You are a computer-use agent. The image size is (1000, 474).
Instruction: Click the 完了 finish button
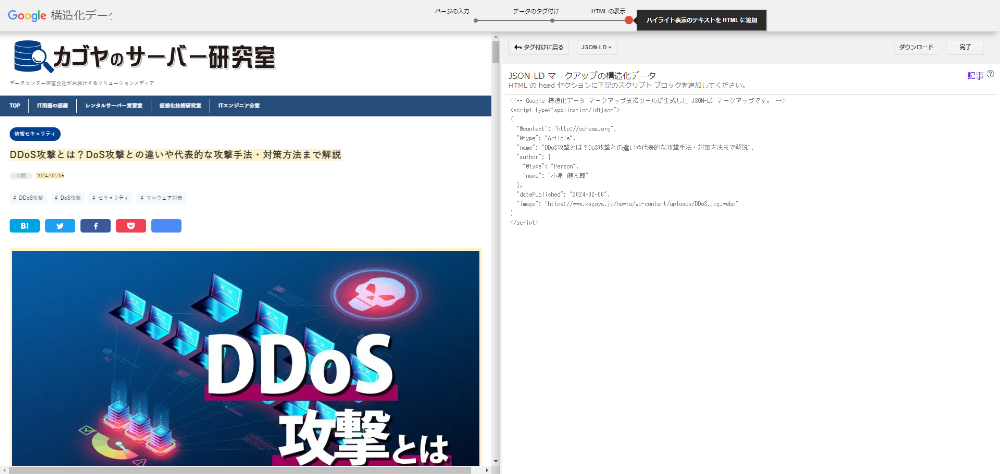point(964,47)
